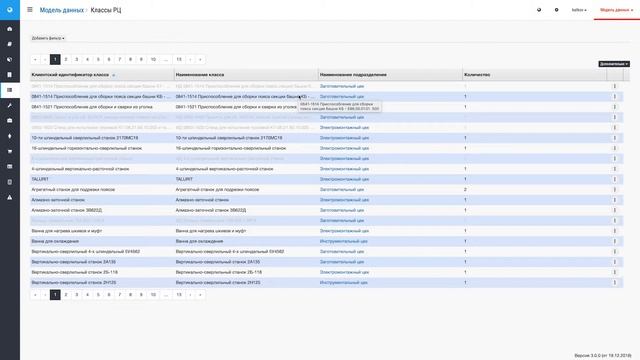640x360 pixels.
Task: Select 4-шпиндельный вертикально-расточной станок in identifier column
Action: [x=80, y=169]
